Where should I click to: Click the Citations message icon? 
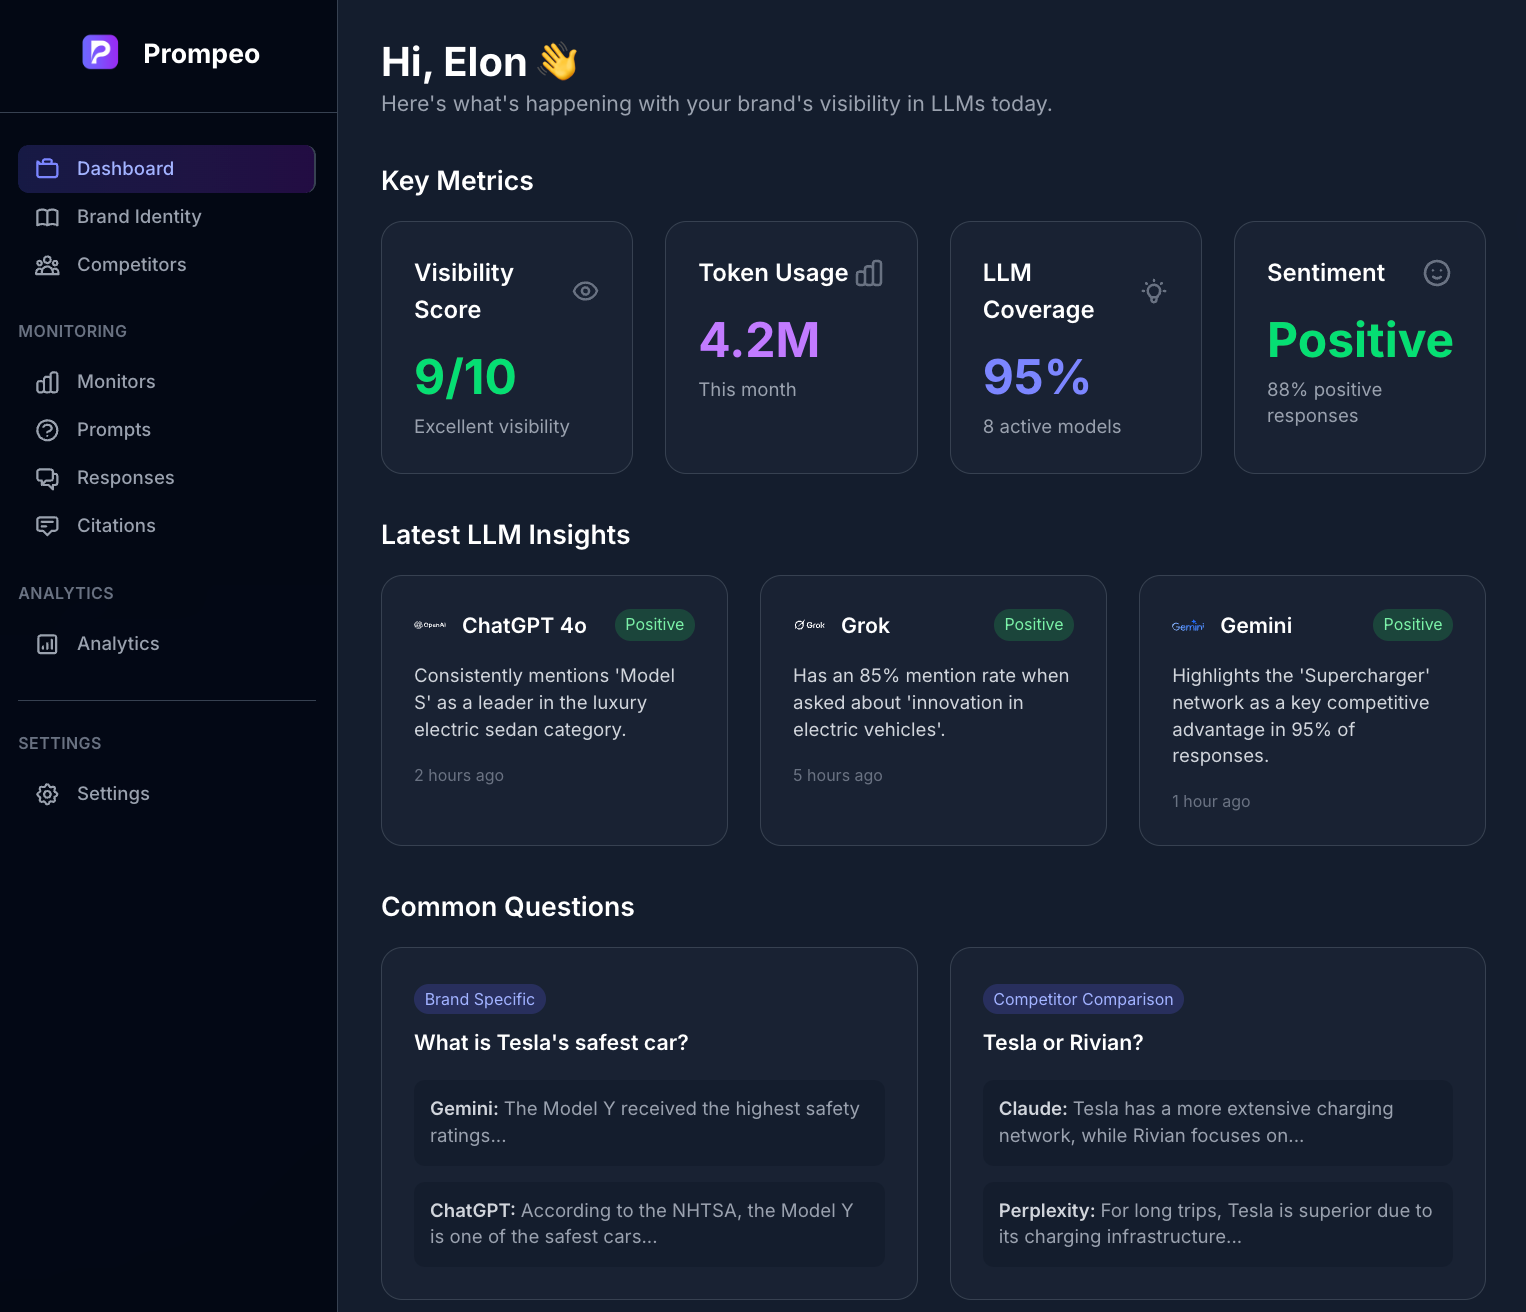[x=47, y=526]
